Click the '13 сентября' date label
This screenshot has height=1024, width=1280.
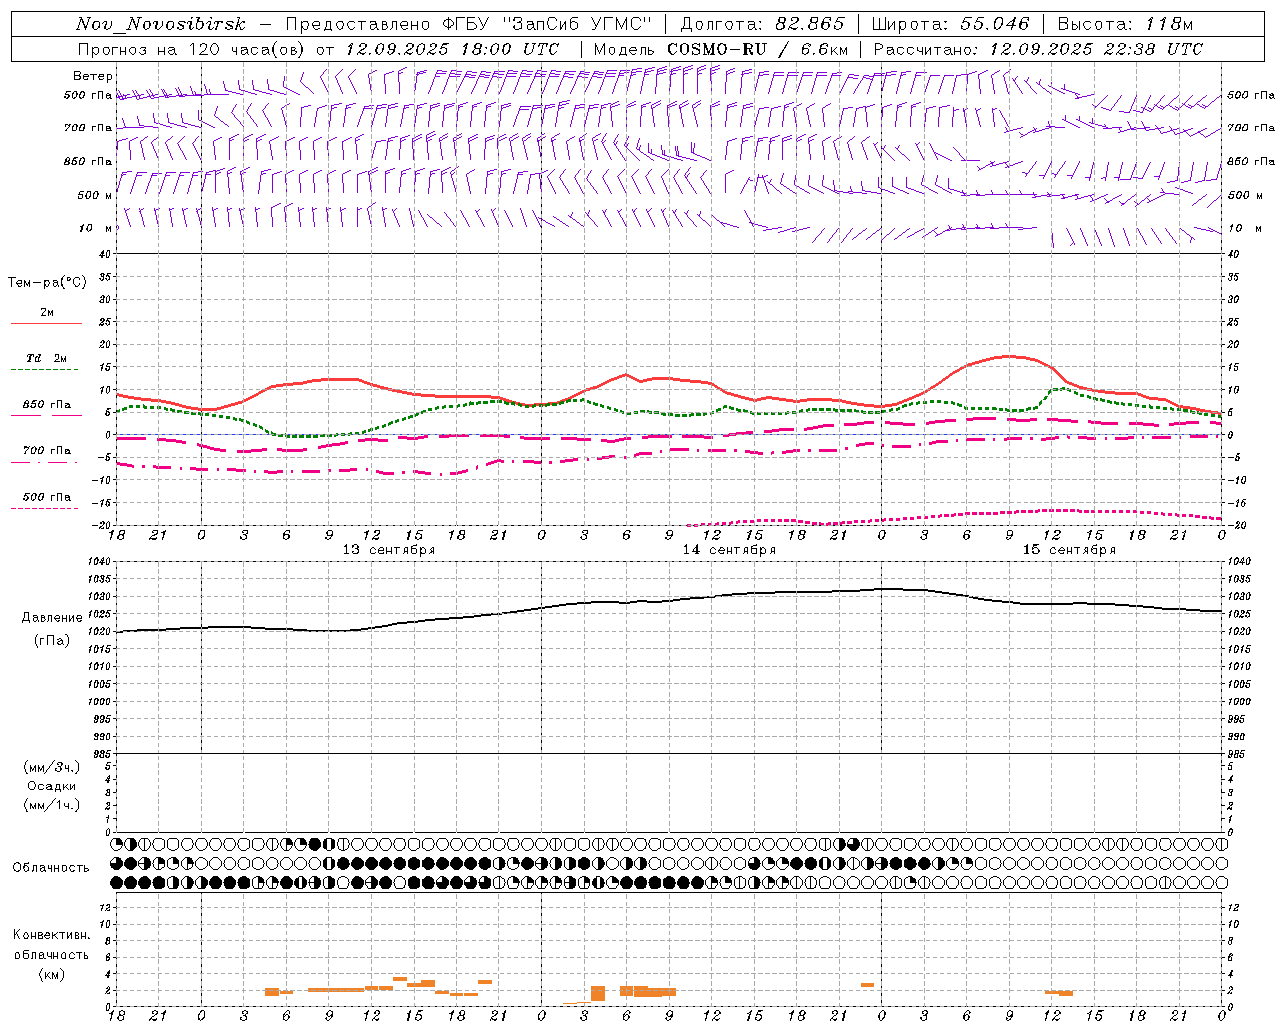tap(389, 550)
